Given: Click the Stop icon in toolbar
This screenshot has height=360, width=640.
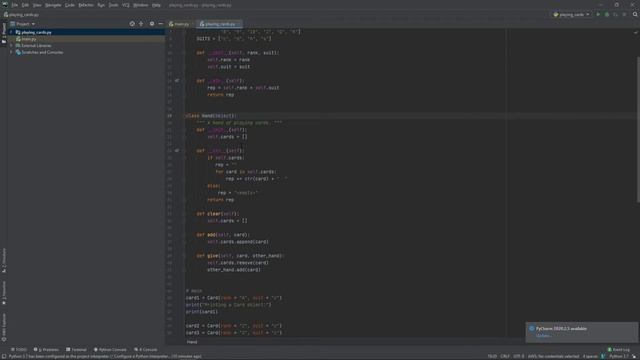Looking at the screenshot, I should (624, 15).
